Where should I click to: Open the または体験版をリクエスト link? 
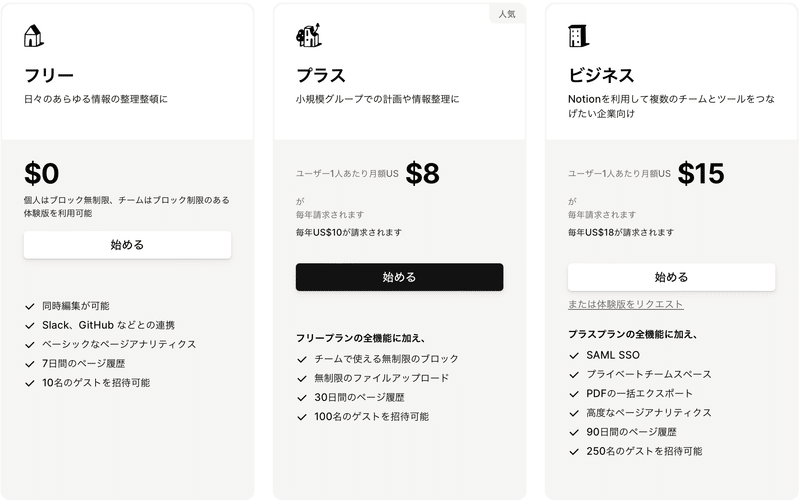point(626,304)
